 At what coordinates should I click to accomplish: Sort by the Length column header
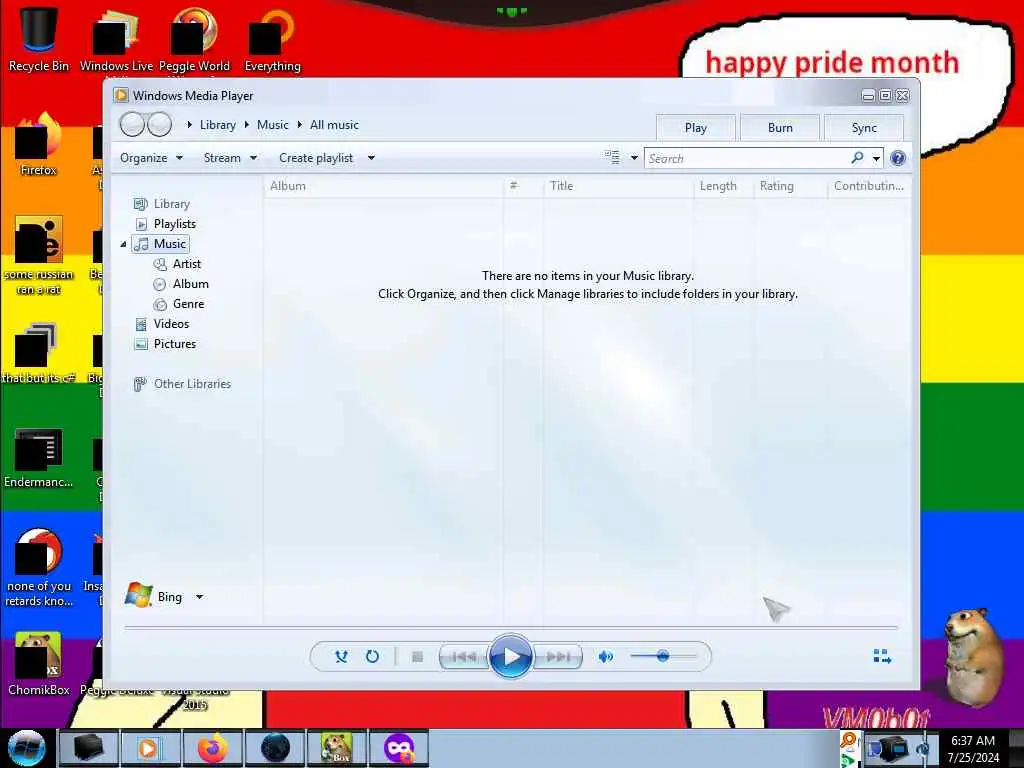[724, 186]
